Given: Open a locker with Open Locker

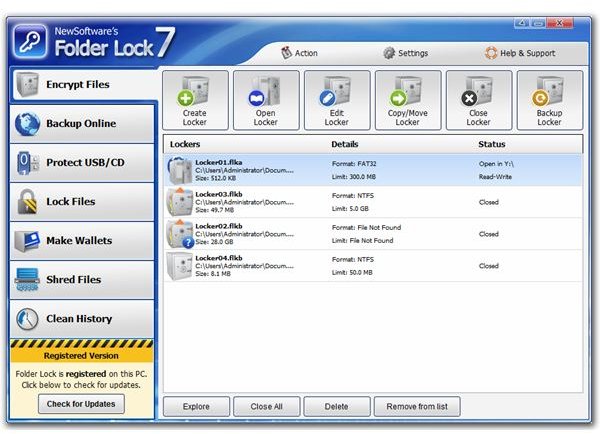Looking at the screenshot, I should pos(266,100).
